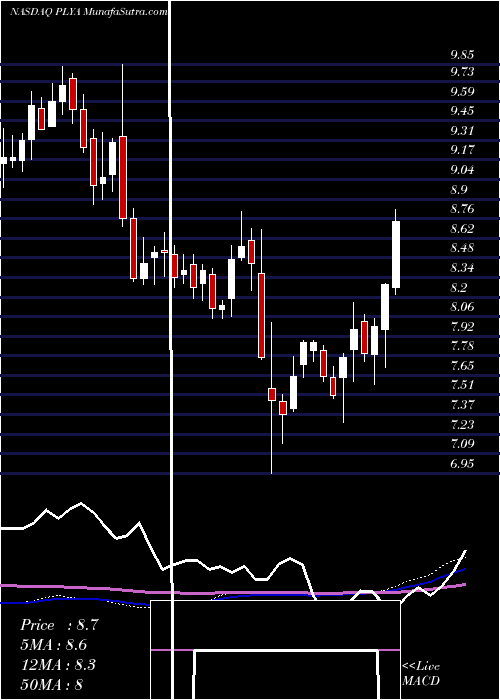The image size is (500, 700).
Task: Click the 9.45 price axis label
Action: (462, 111)
